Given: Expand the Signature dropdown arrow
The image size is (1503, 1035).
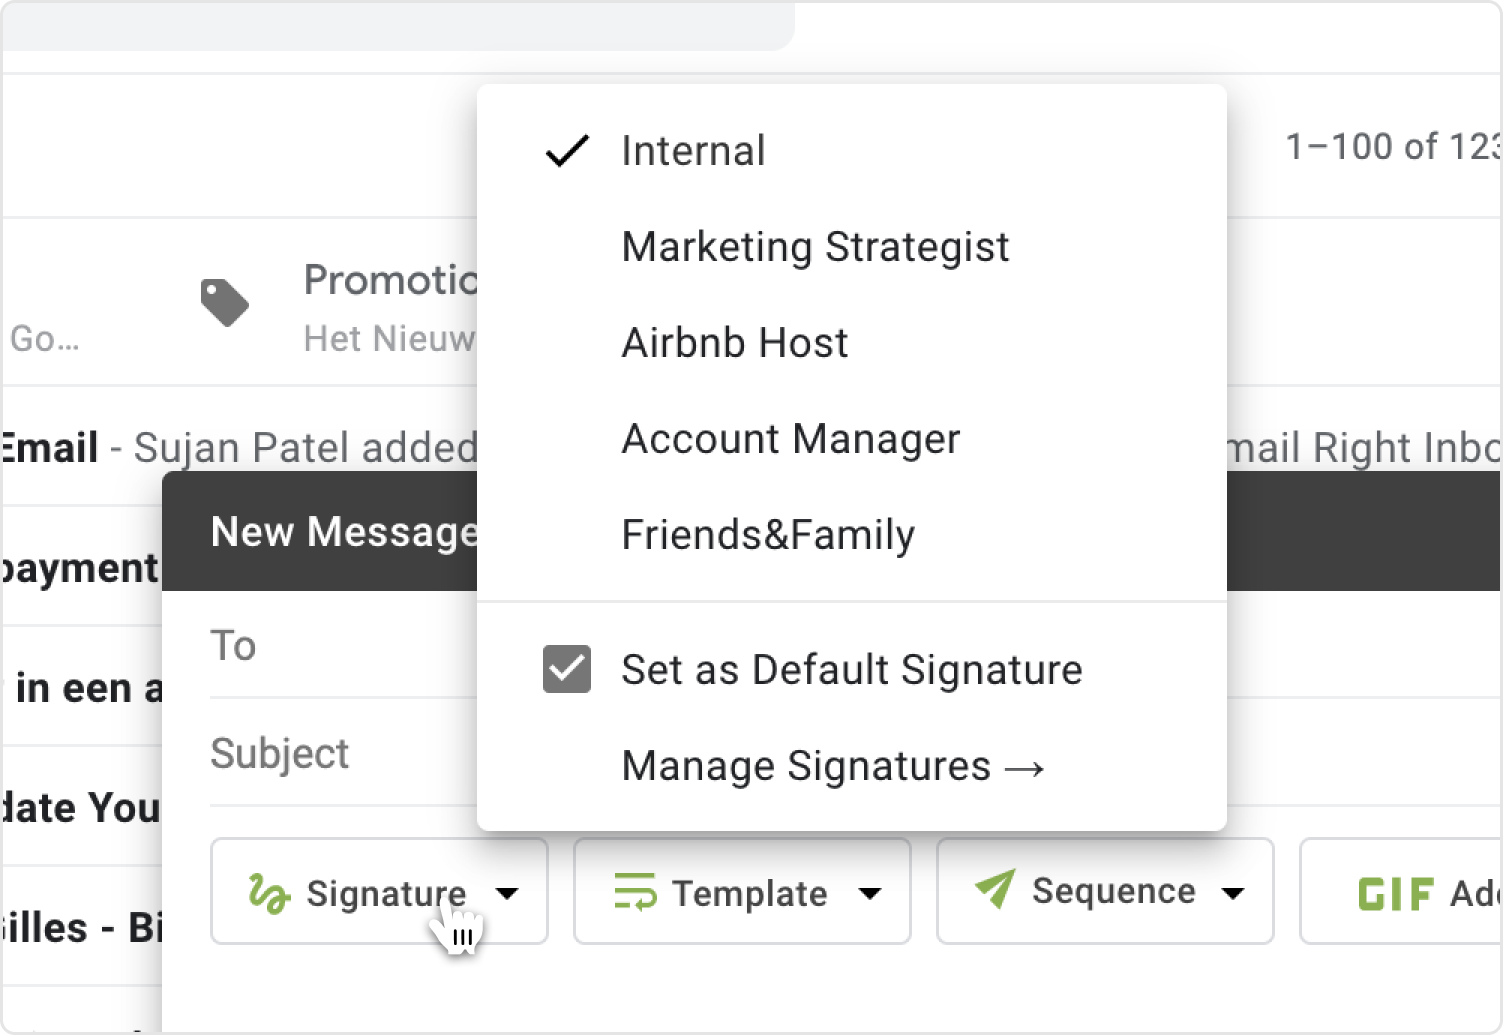Looking at the screenshot, I should click(507, 893).
